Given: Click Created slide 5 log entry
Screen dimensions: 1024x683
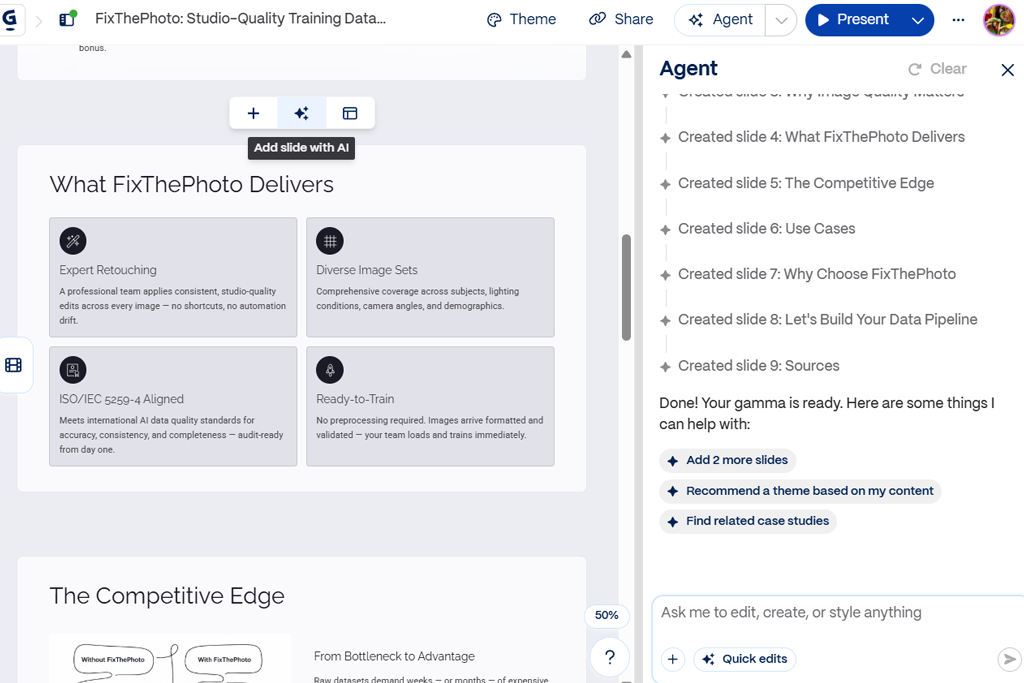Looking at the screenshot, I should 806,183.
